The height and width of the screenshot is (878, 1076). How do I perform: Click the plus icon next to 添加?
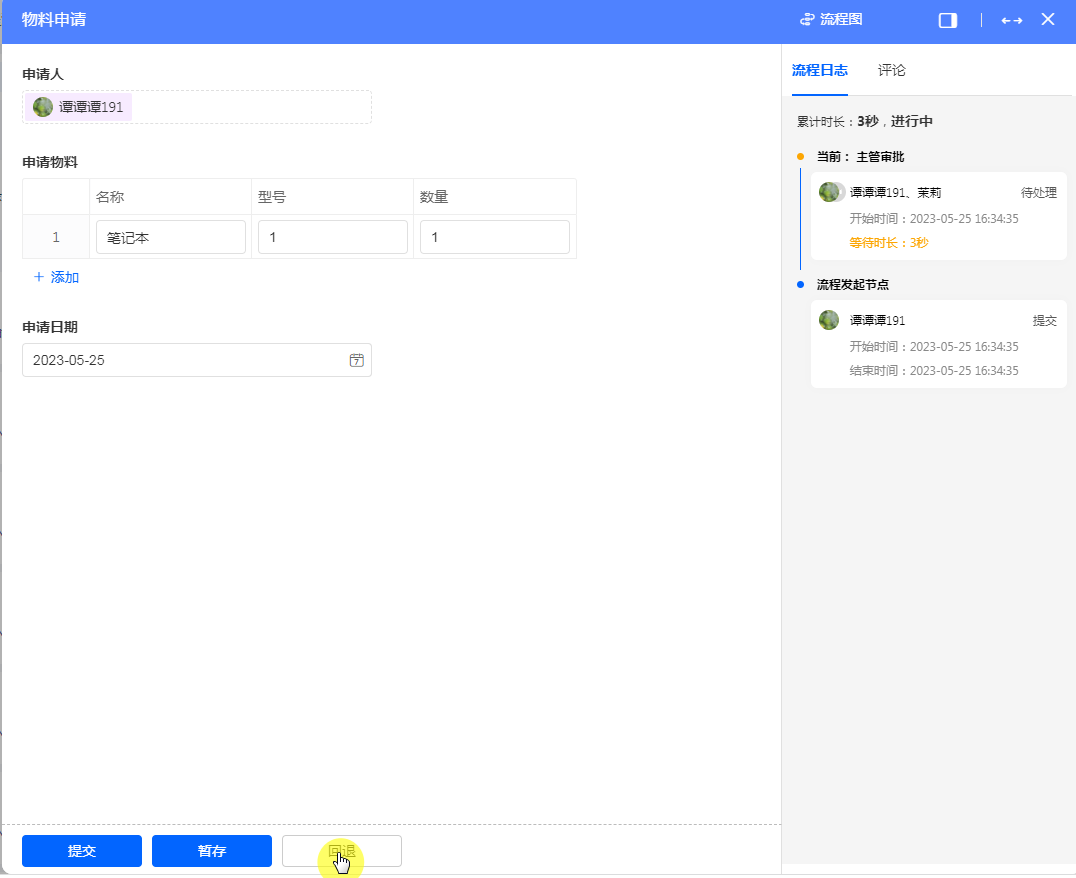(x=39, y=277)
